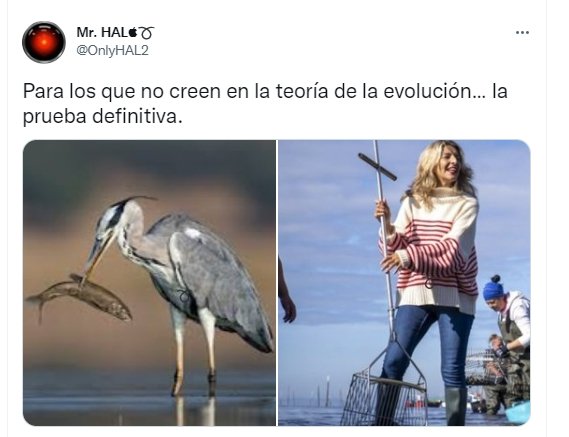This screenshot has width=569, height=437.
Task: Click the apple emoji beside Mr. HAL
Action: 133,33
